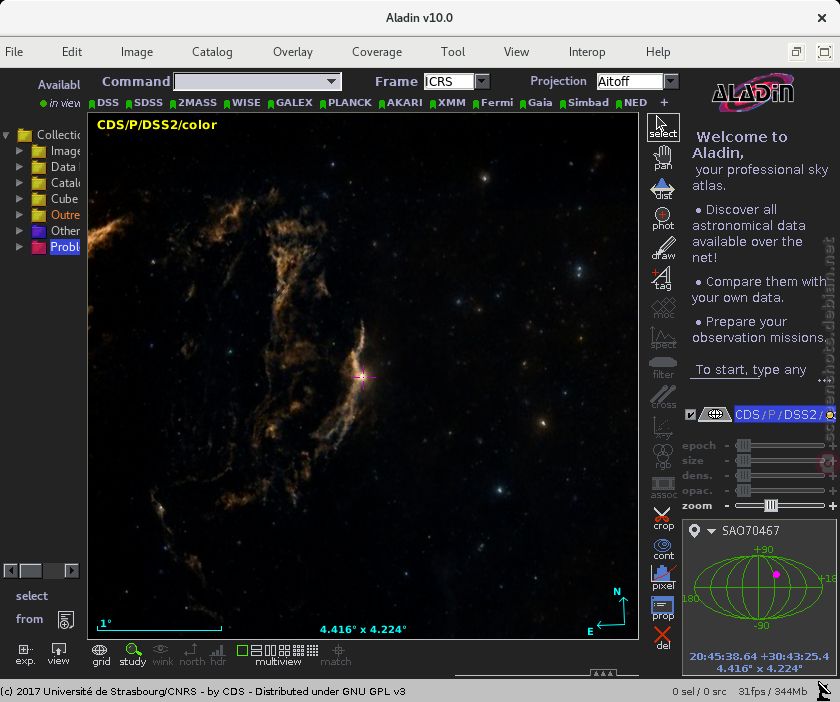
Task: Select the pan hand tool
Action: pyautogui.click(x=662, y=157)
